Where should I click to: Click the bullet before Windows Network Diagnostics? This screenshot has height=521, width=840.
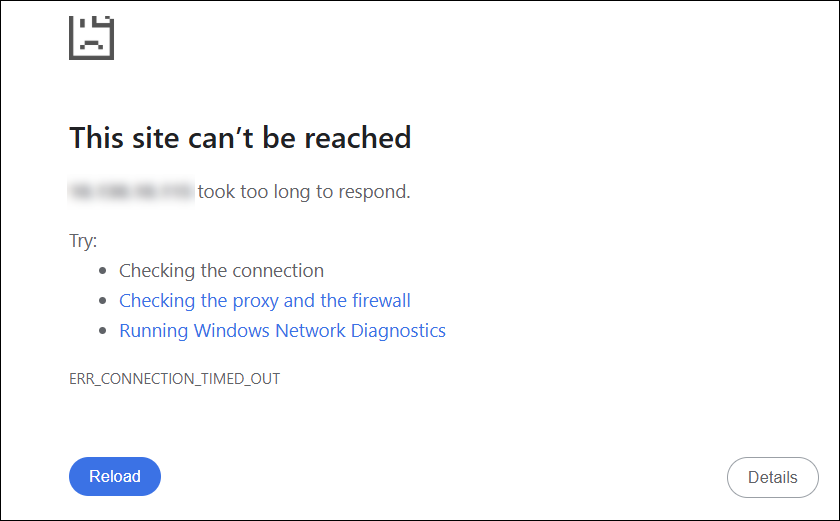tap(104, 331)
